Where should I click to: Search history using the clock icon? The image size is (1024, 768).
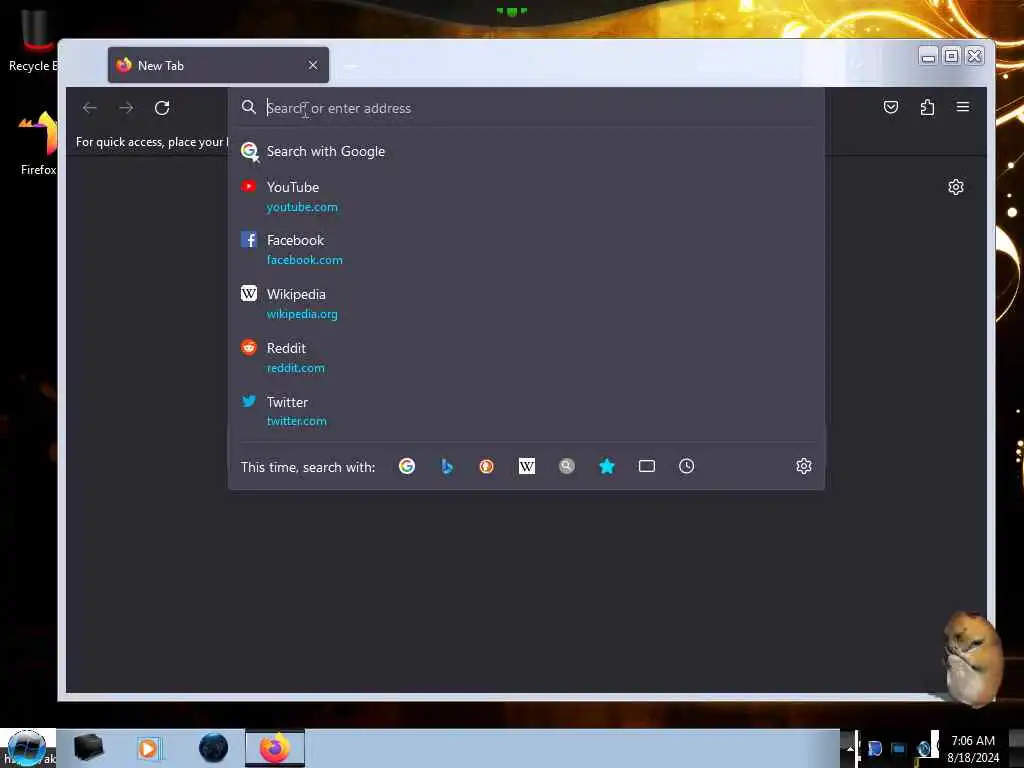(686, 466)
